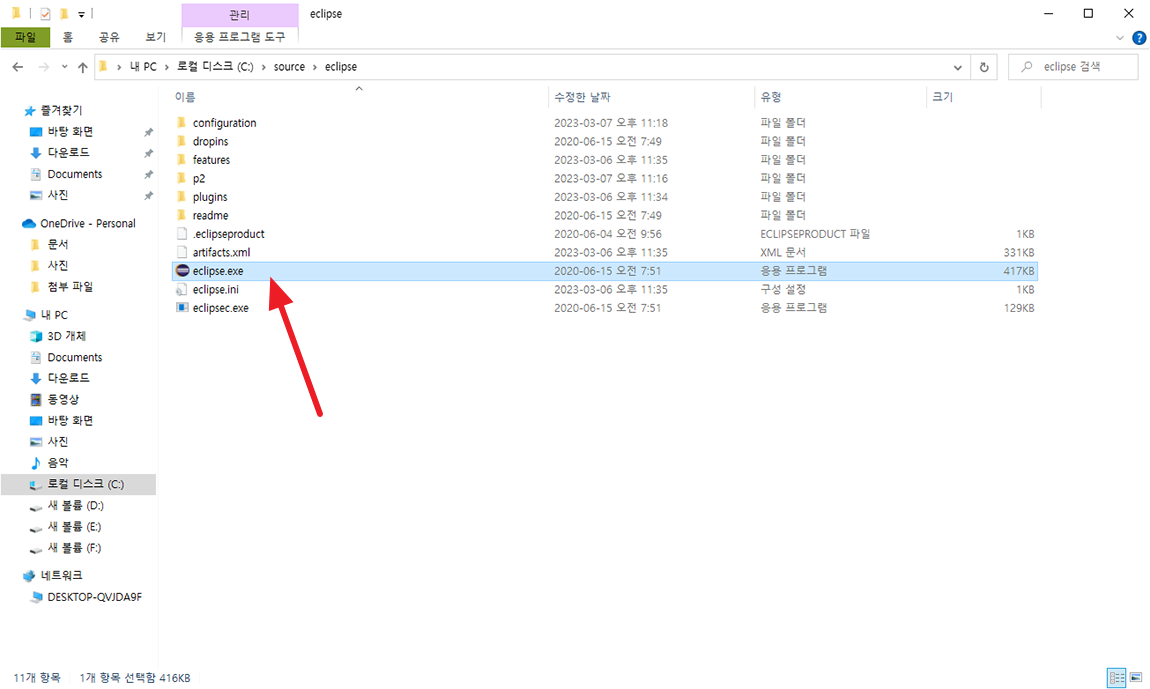Open 새 볼륨 (D:) drive
1150x689 pixels.
75,506
